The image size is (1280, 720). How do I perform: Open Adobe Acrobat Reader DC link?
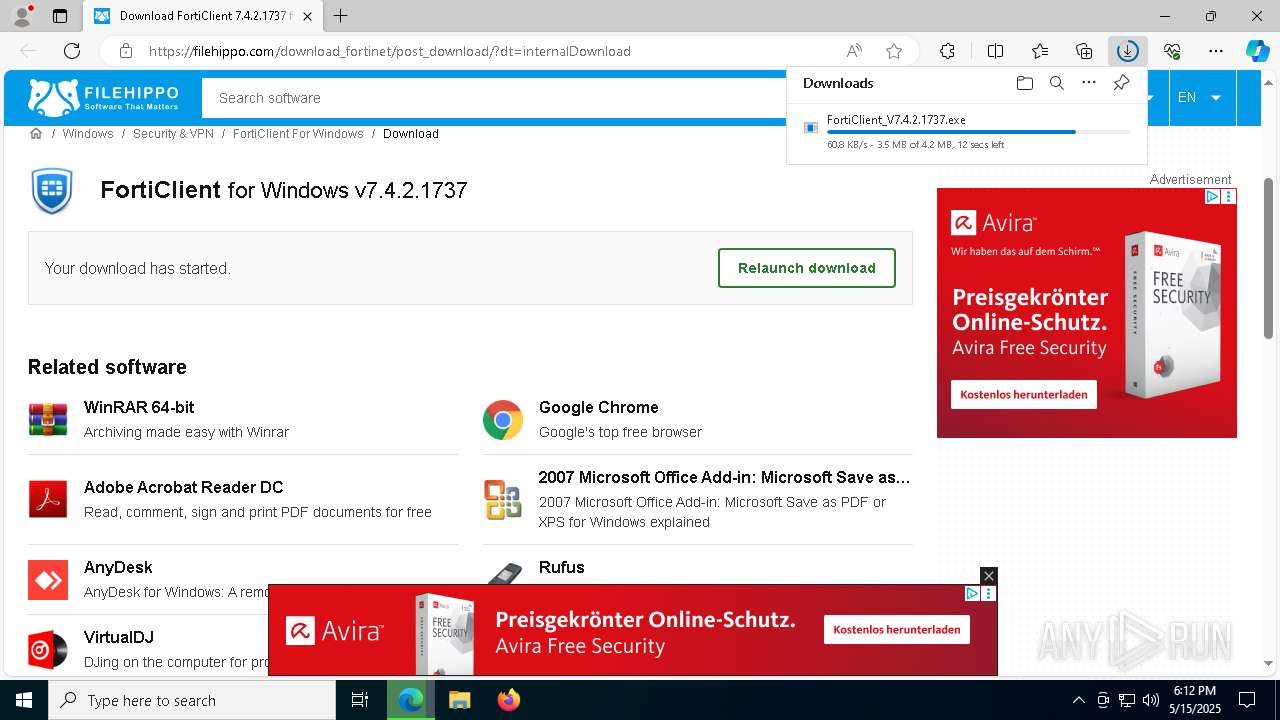(183, 487)
